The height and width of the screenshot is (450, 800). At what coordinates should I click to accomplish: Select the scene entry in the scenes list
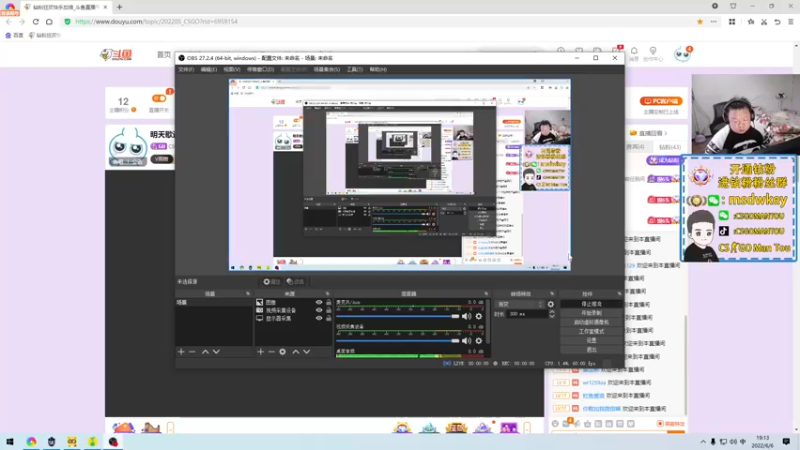pos(214,303)
